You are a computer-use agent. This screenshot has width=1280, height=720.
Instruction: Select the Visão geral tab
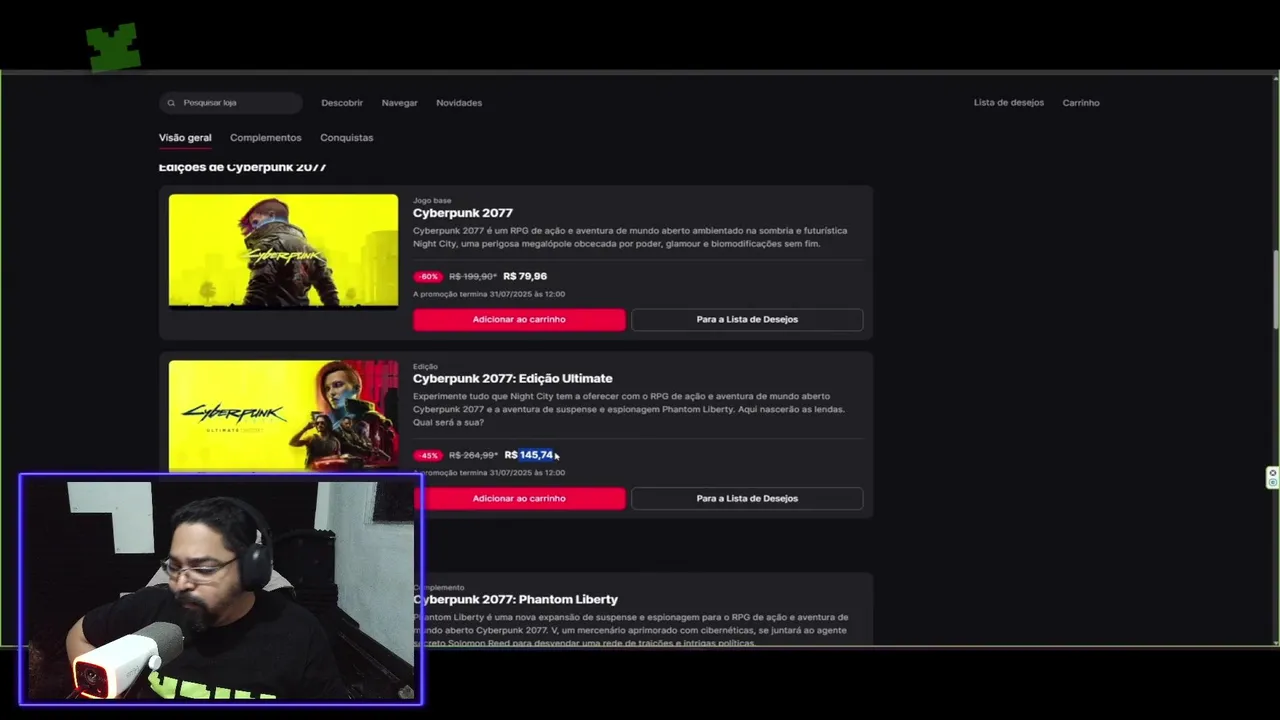[x=185, y=138]
